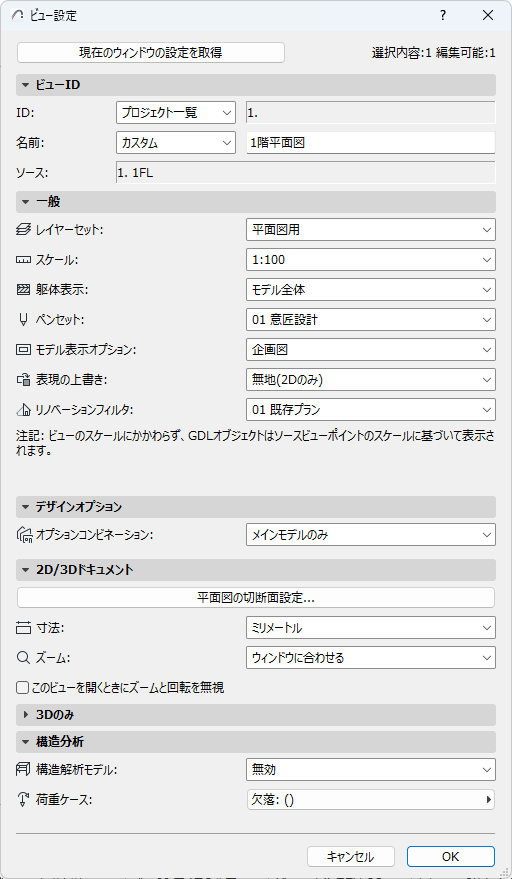This screenshot has width=512, height=879.
Task: Open the 寸法 ミリメートル dropdown
Action: pyautogui.click(x=371, y=628)
